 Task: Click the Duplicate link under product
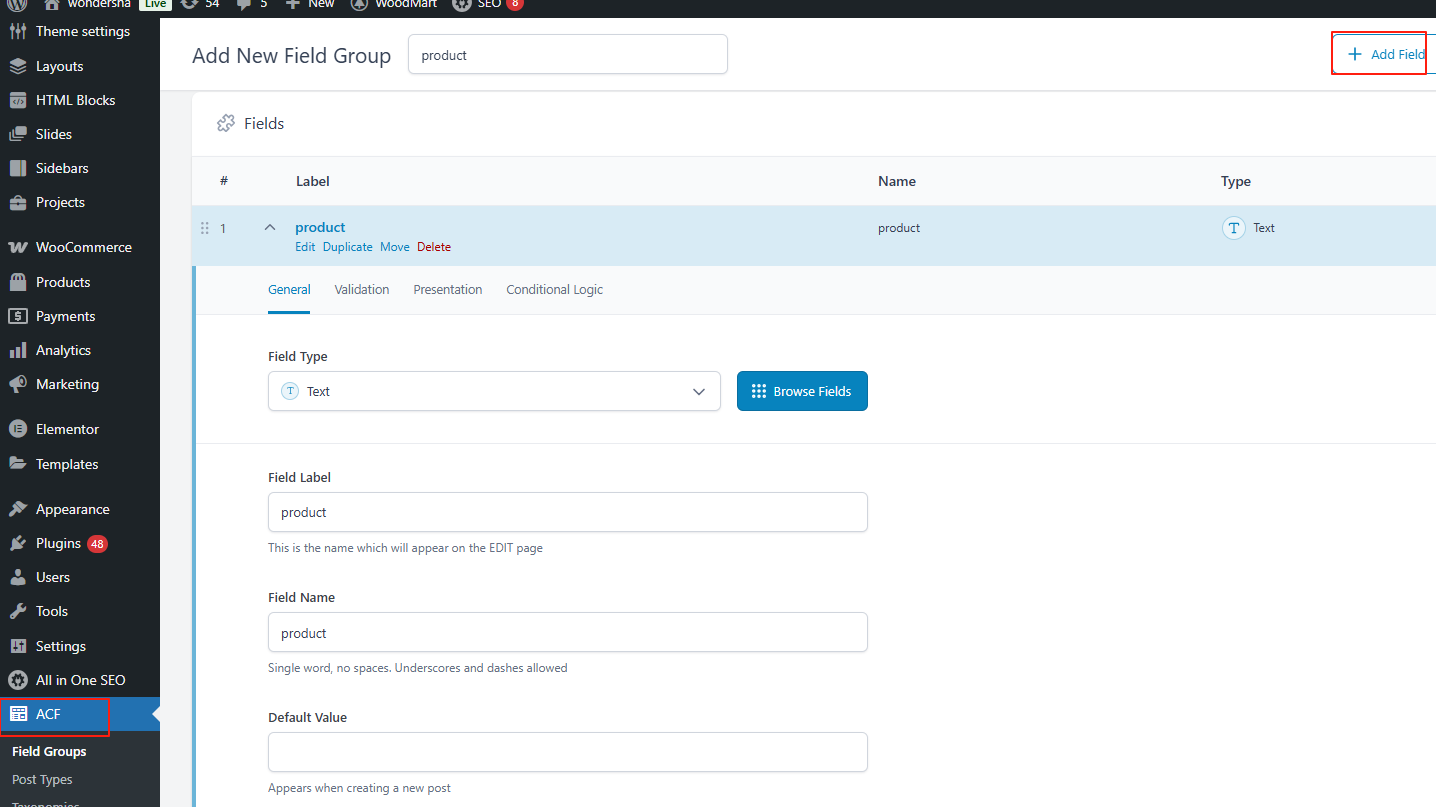click(x=347, y=247)
